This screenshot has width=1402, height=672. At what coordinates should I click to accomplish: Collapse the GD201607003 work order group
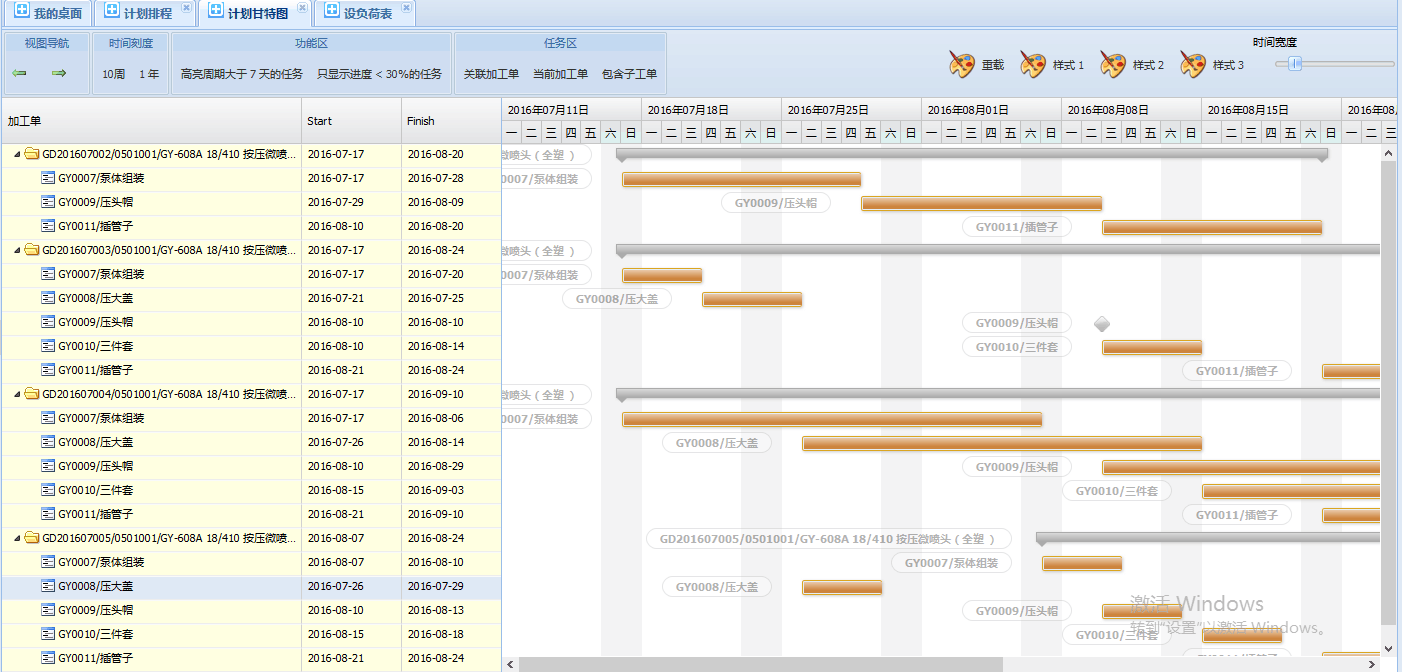(17, 250)
